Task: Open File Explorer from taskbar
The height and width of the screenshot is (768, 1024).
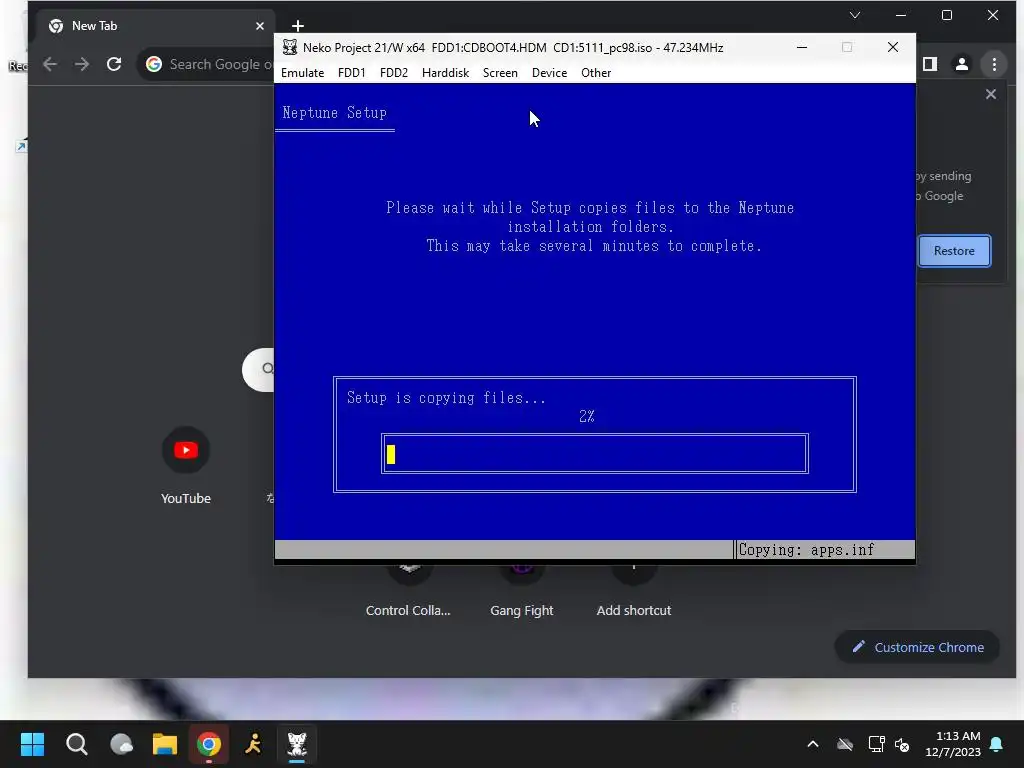Action: coord(165,744)
